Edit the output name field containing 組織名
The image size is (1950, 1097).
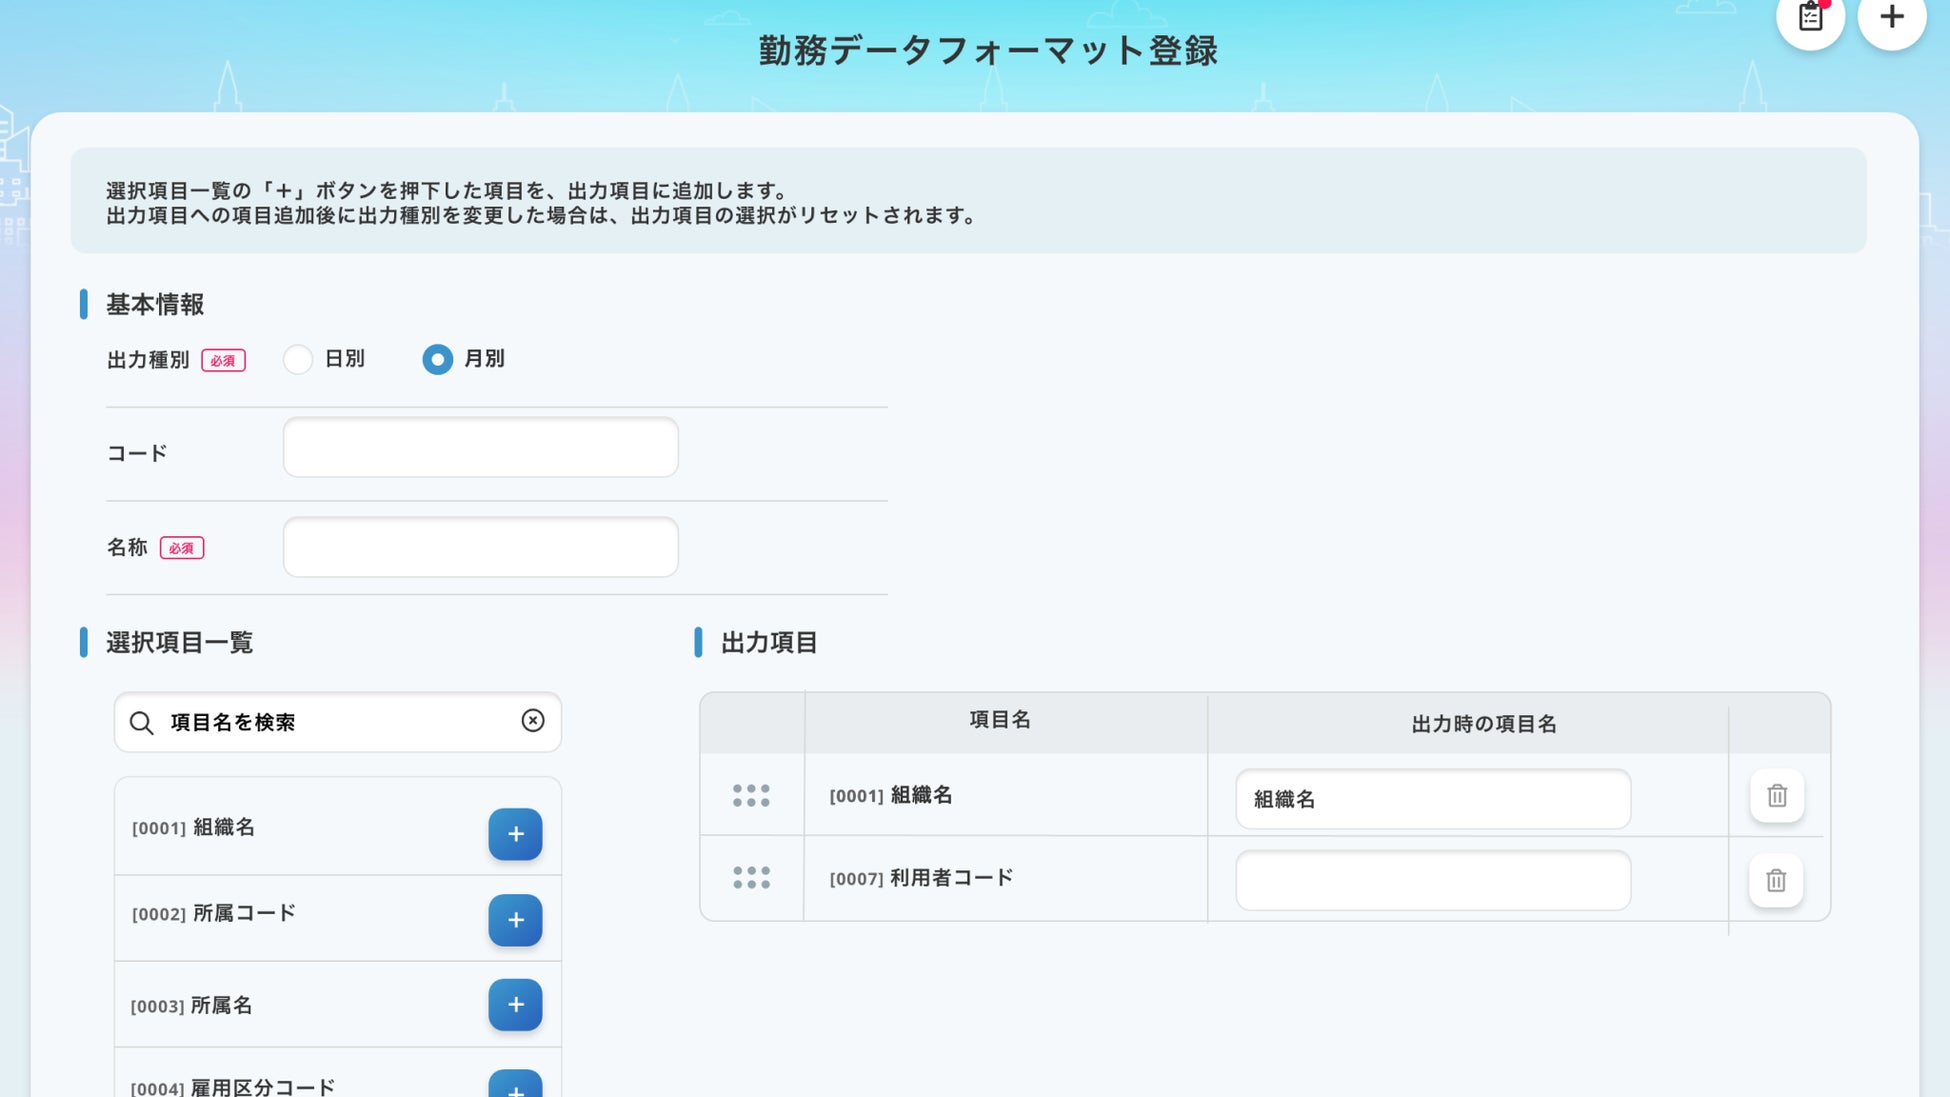[1432, 799]
